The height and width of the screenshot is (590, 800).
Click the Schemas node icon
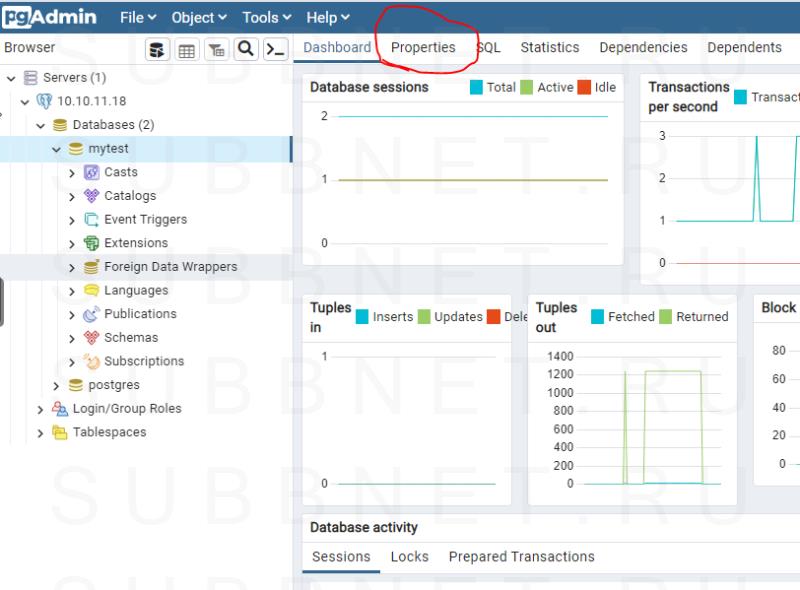tap(92, 338)
